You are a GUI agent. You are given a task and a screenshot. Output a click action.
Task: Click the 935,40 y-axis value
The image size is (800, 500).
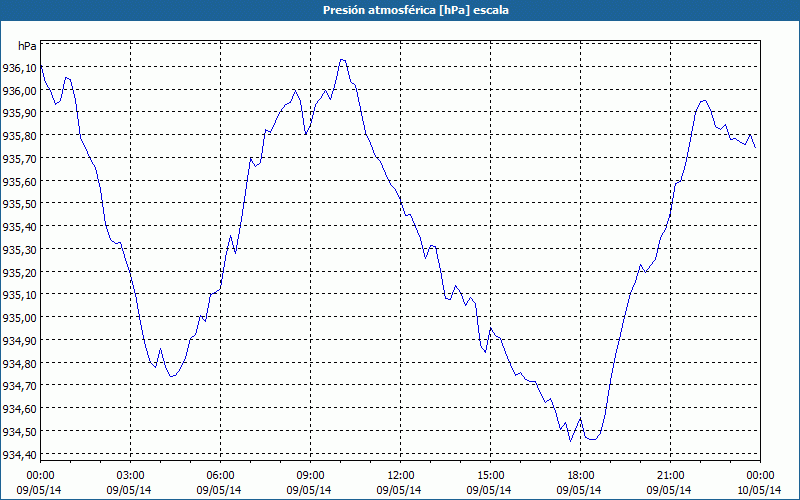coord(20,227)
